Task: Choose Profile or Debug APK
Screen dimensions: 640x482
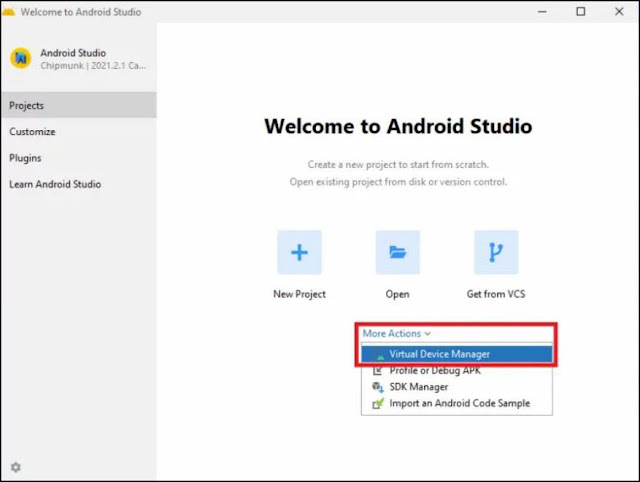Action: pos(457,371)
